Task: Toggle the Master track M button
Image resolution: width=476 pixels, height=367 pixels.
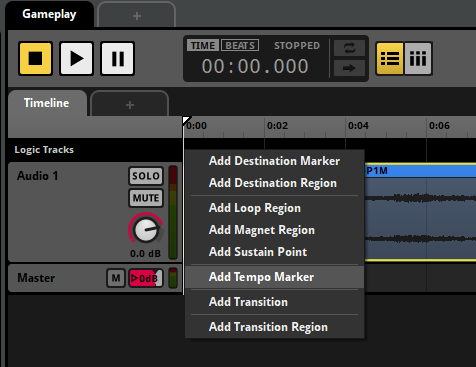Action: 116,278
